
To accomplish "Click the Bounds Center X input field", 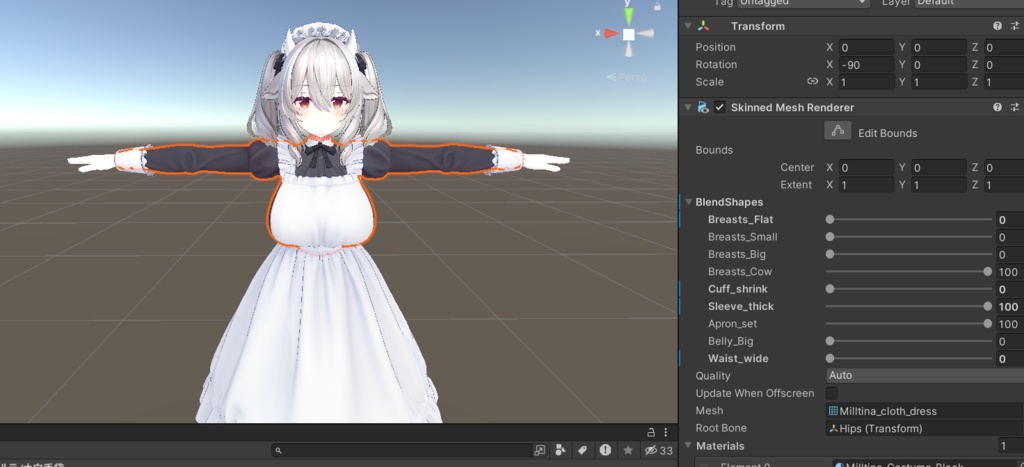I will (867, 167).
